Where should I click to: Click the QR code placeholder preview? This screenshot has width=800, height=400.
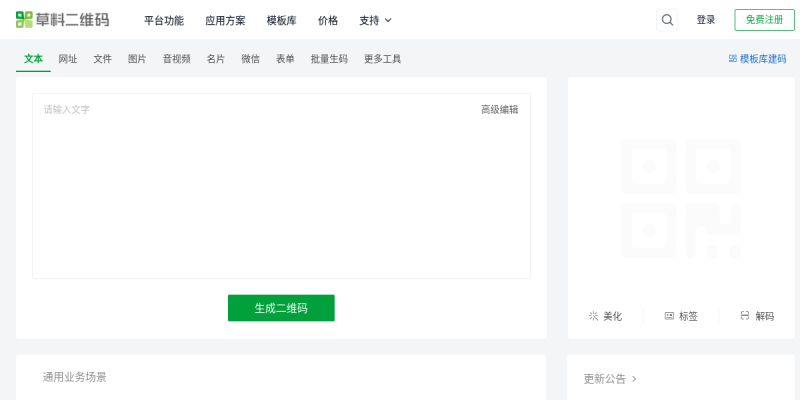(x=681, y=198)
